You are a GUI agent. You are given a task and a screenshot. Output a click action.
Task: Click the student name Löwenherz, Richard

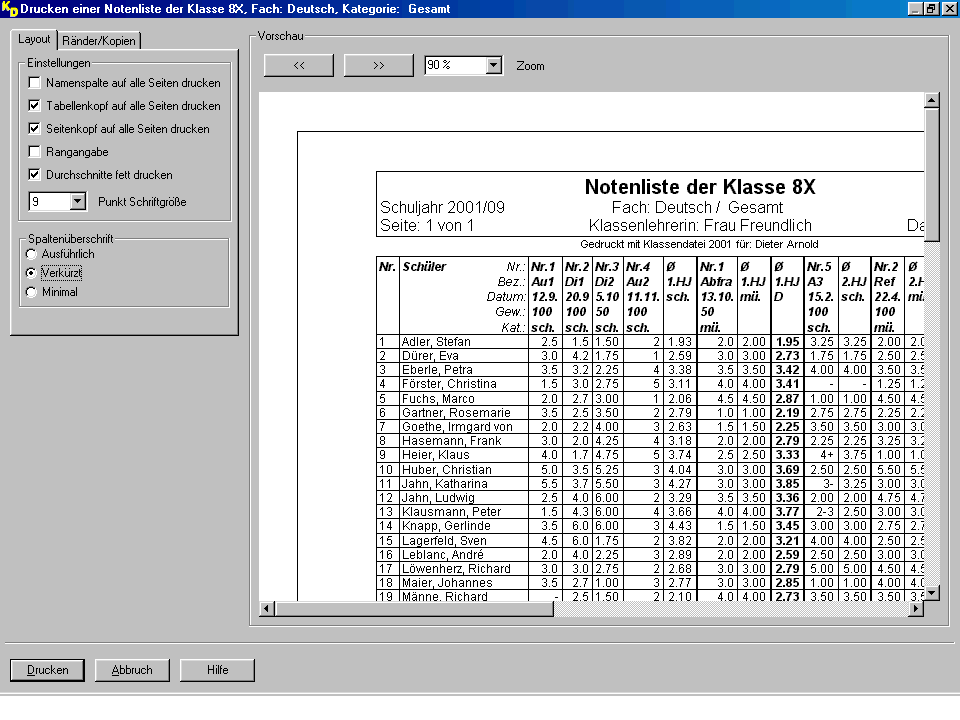click(x=456, y=569)
